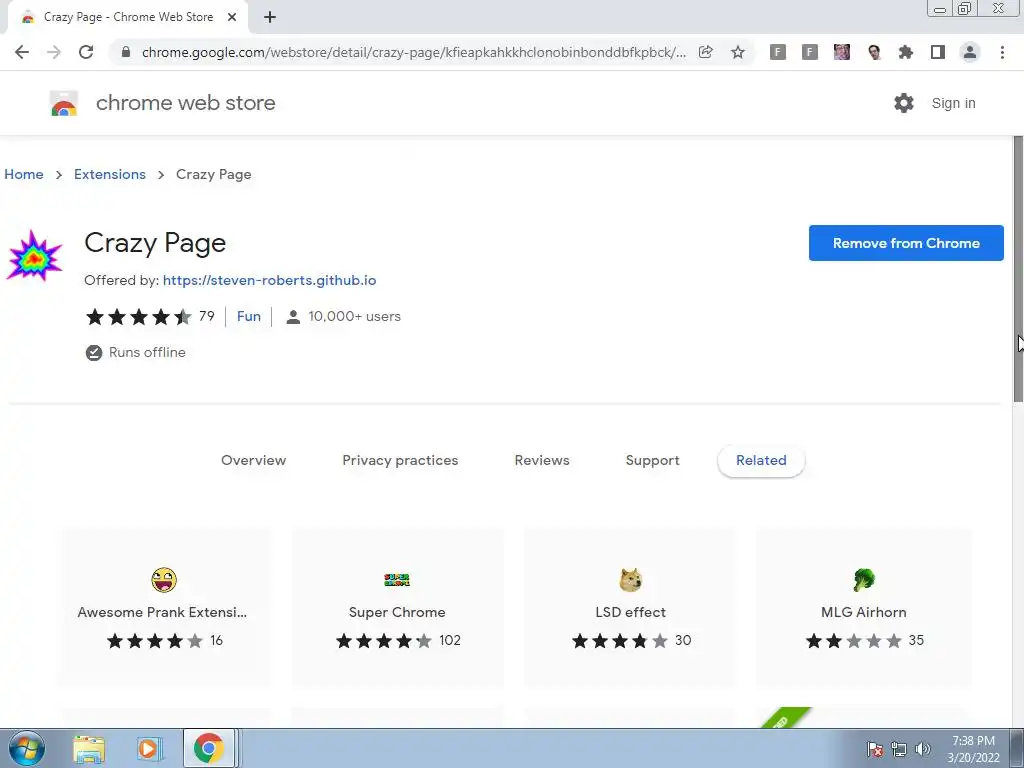Open LSD effect extension title
The image size is (1024, 768).
(630, 612)
